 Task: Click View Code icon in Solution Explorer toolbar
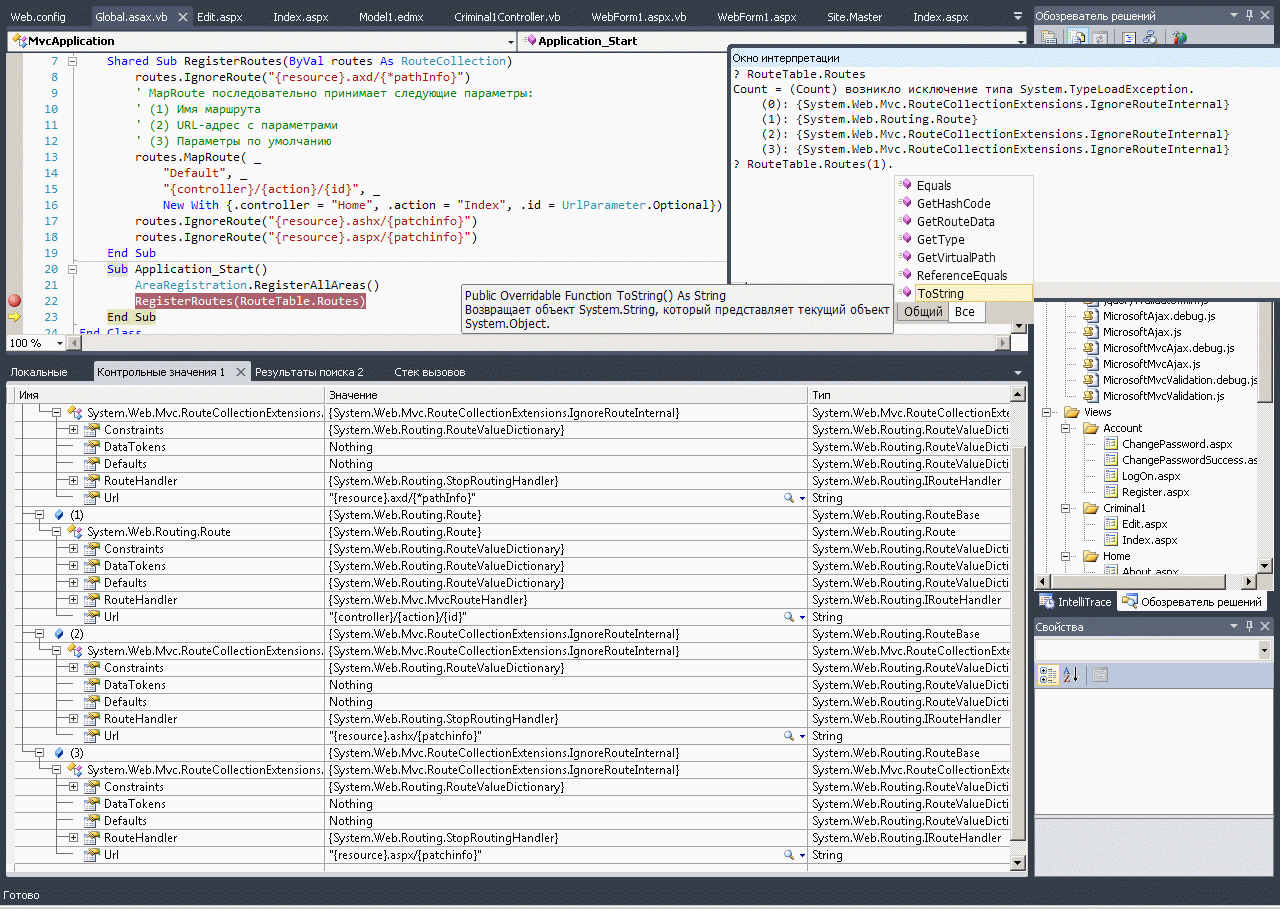(1128, 38)
